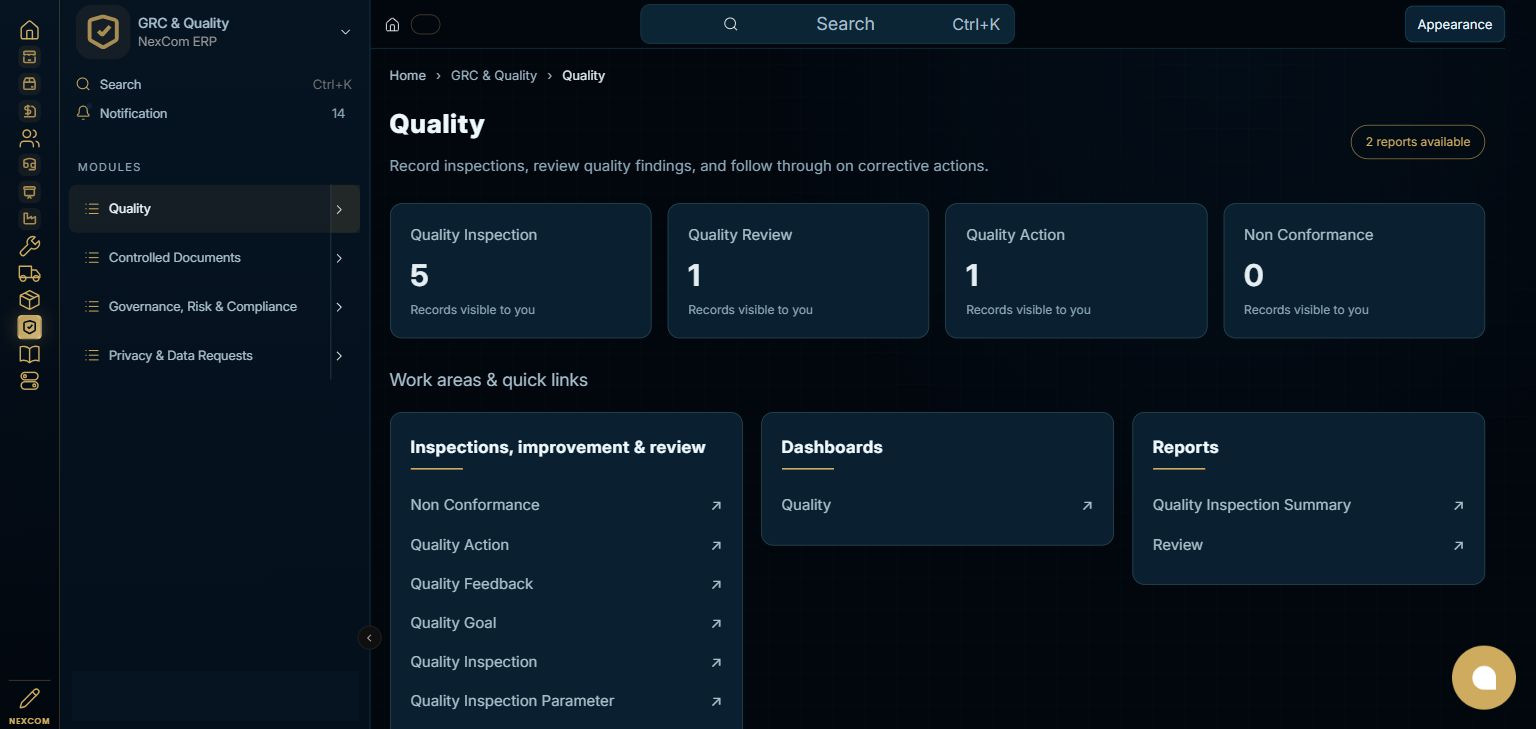Open the factory manufacturing module icon
1536x729 pixels.
pos(30,219)
